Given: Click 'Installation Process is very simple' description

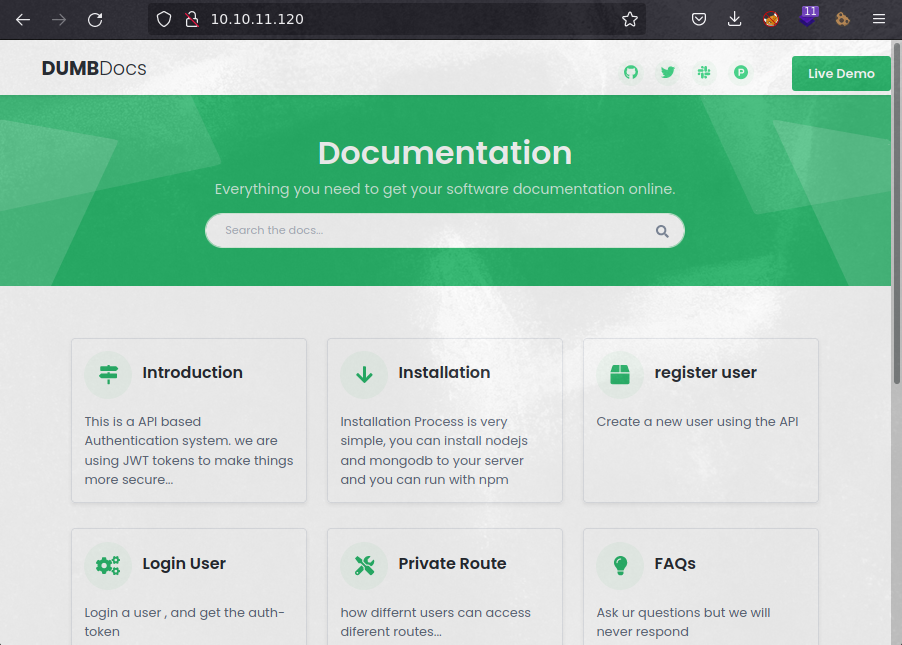Looking at the screenshot, I should click(434, 451).
